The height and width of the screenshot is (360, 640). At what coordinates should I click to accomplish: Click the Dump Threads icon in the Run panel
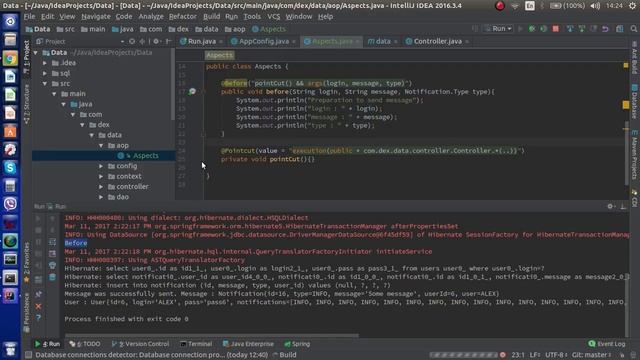(38, 254)
